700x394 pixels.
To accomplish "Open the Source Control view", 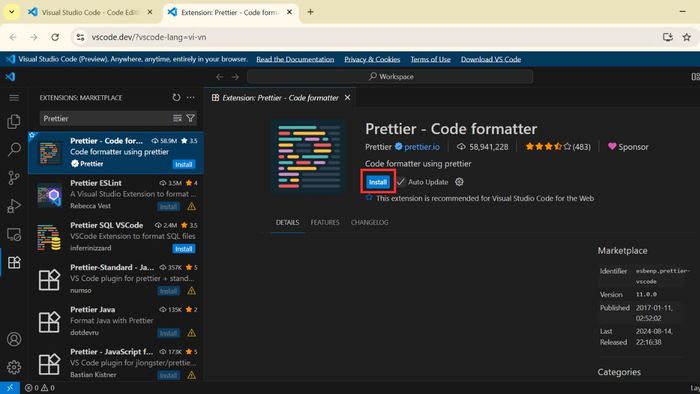I will (14, 178).
